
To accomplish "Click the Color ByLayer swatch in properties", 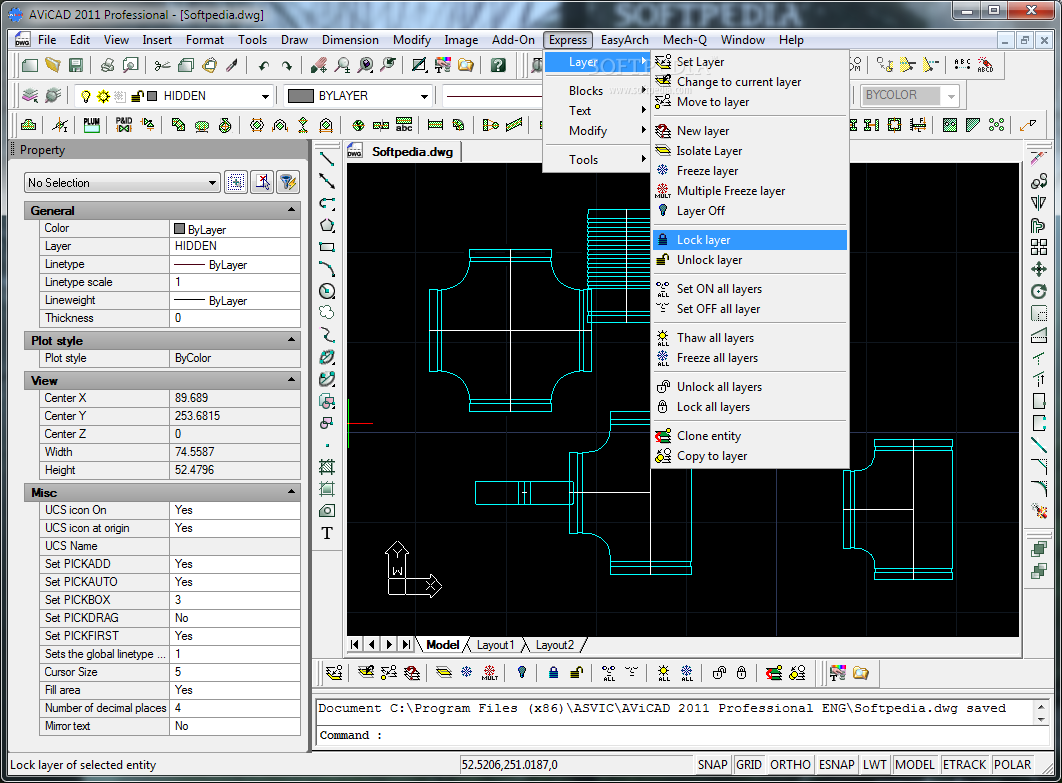I will click(x=179, y=229).
